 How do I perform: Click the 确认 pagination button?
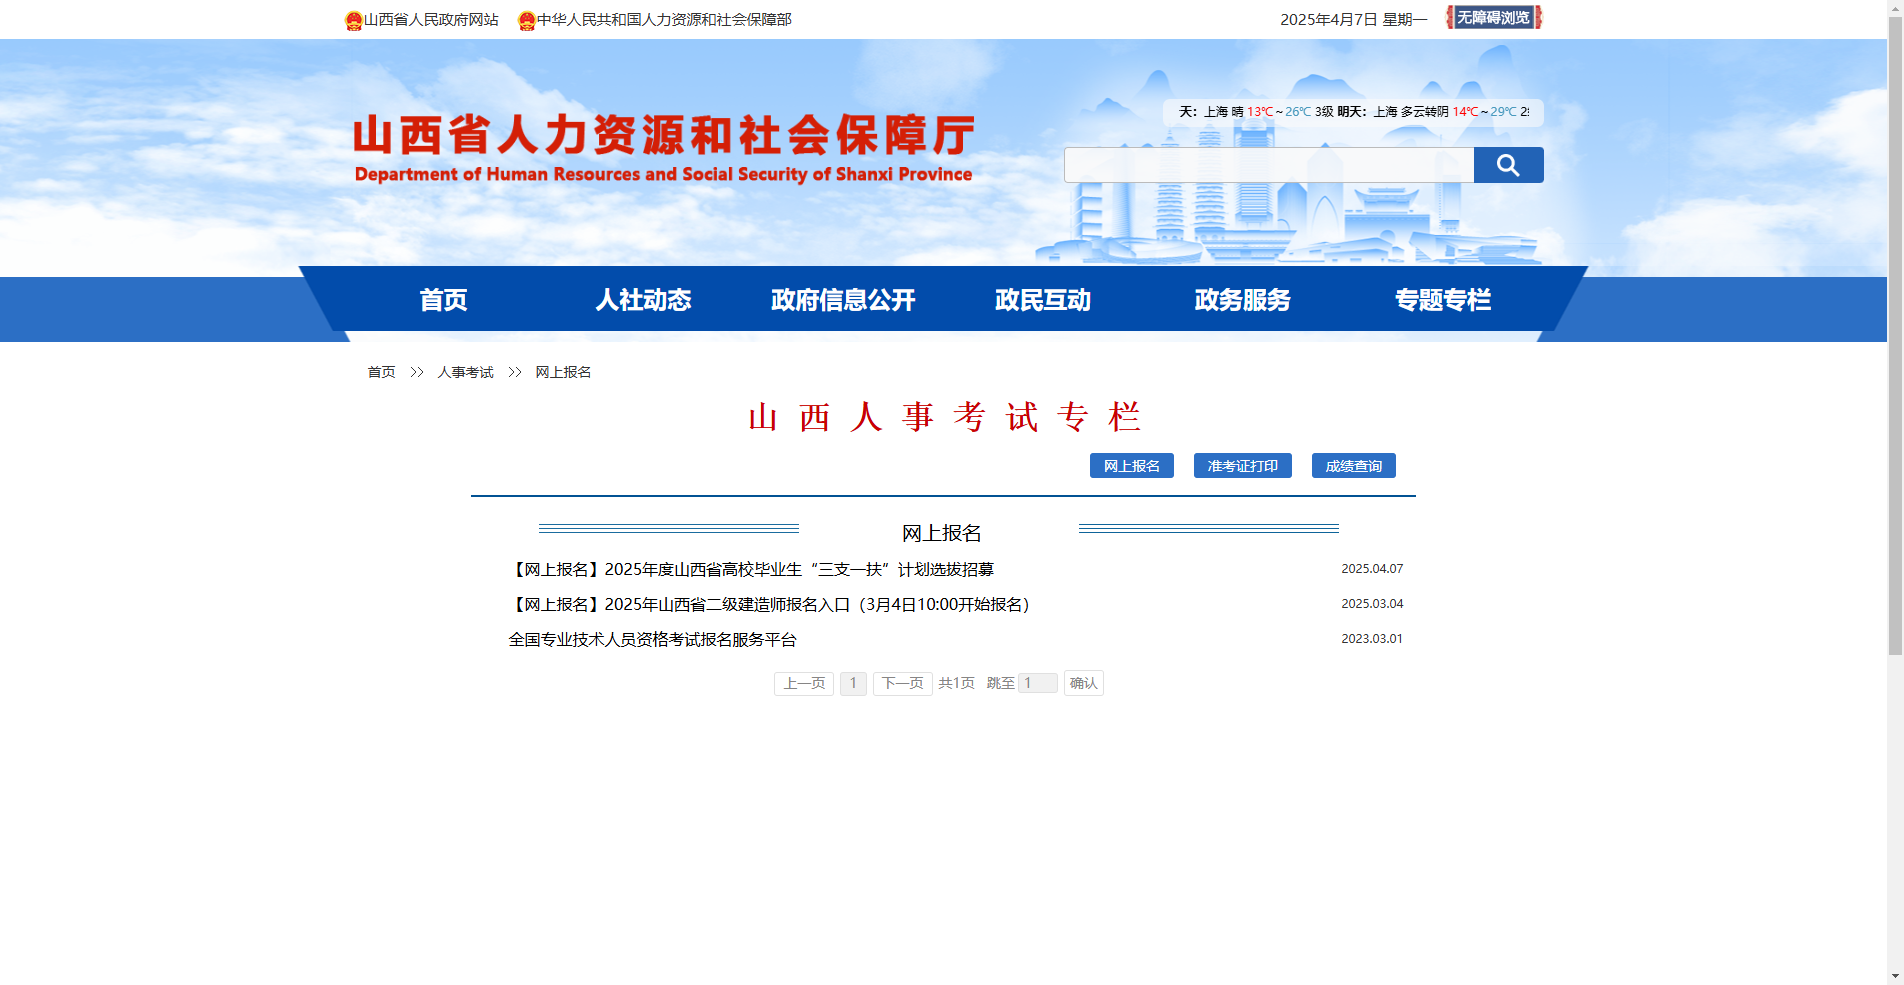coord(1083,683)
